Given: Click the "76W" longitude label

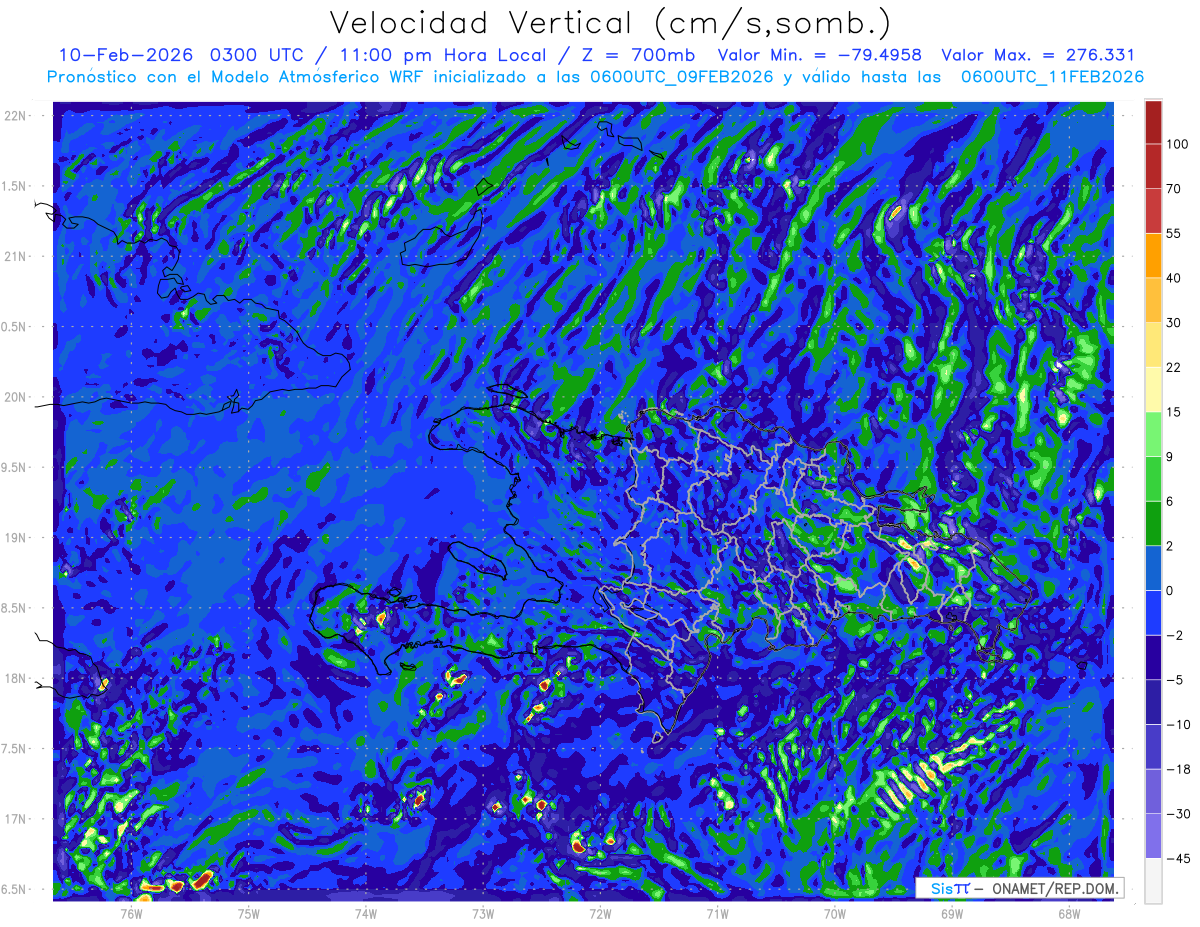Looking at the screenshot, I should tap(132, 913).
